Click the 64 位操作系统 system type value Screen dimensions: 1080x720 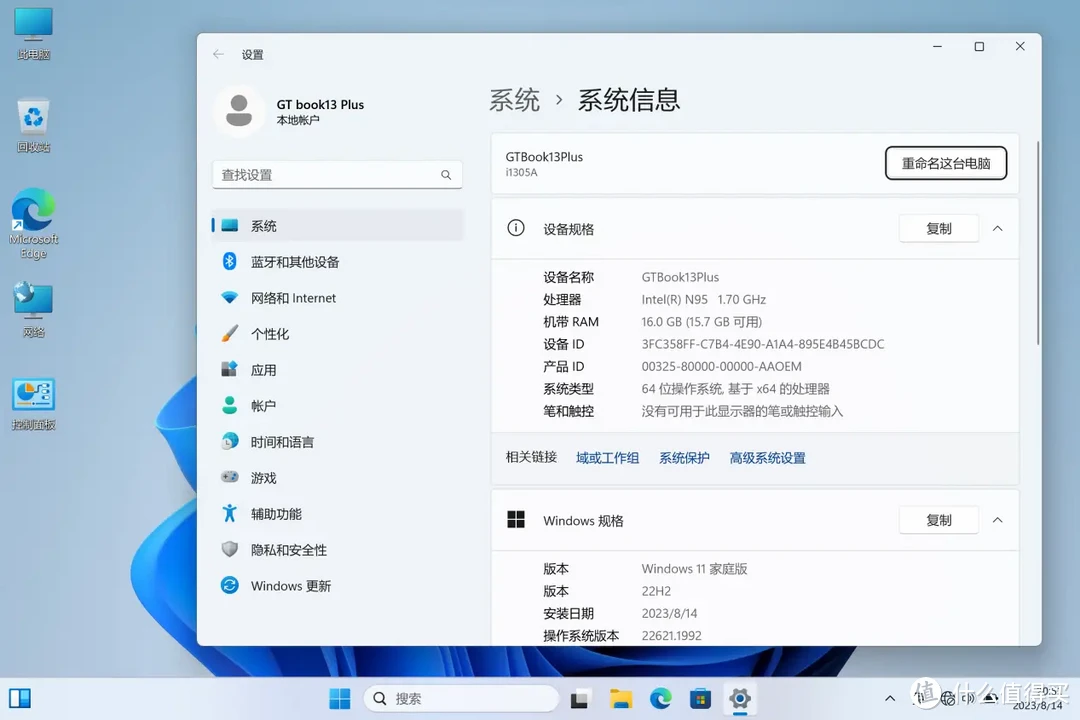[x=736, y=389]
